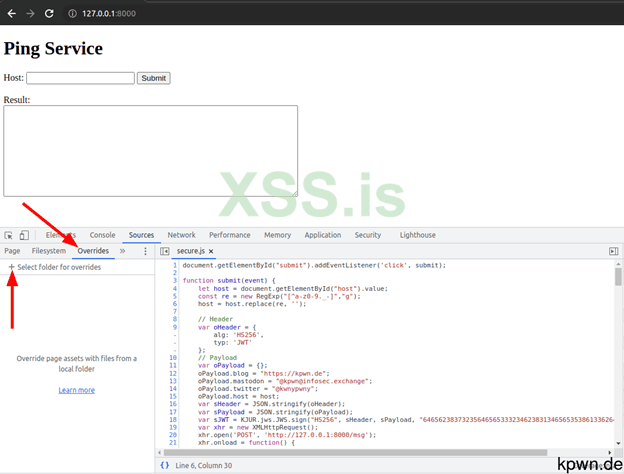Hide the navigator sidebar

[165, 251]
